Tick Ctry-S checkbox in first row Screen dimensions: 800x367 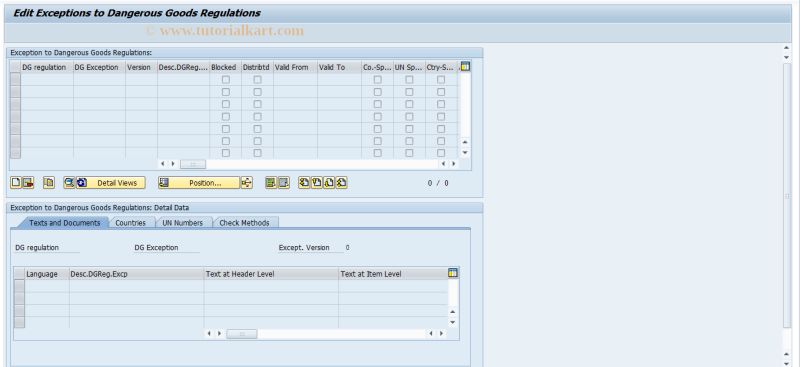pyautogui.click(x=441, y=80)
